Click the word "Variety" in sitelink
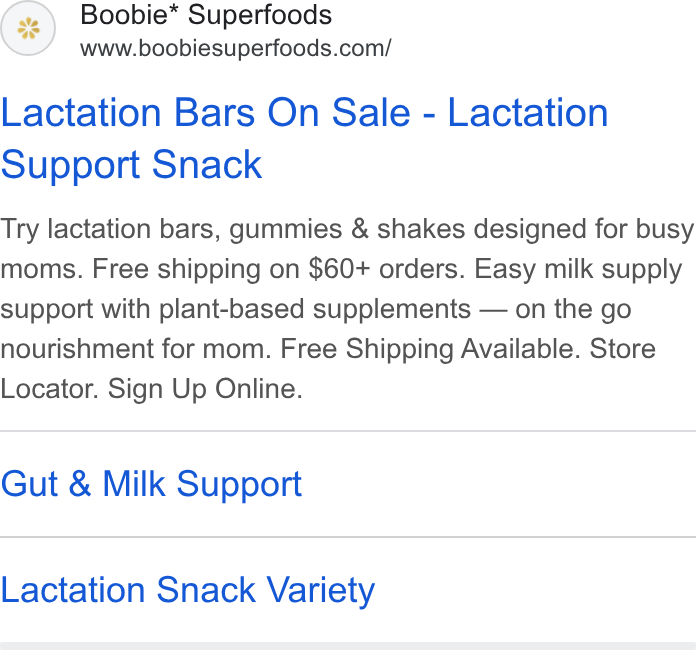This screenshot has height=650, width=696. pyautogui.click(x=320, y=591)
